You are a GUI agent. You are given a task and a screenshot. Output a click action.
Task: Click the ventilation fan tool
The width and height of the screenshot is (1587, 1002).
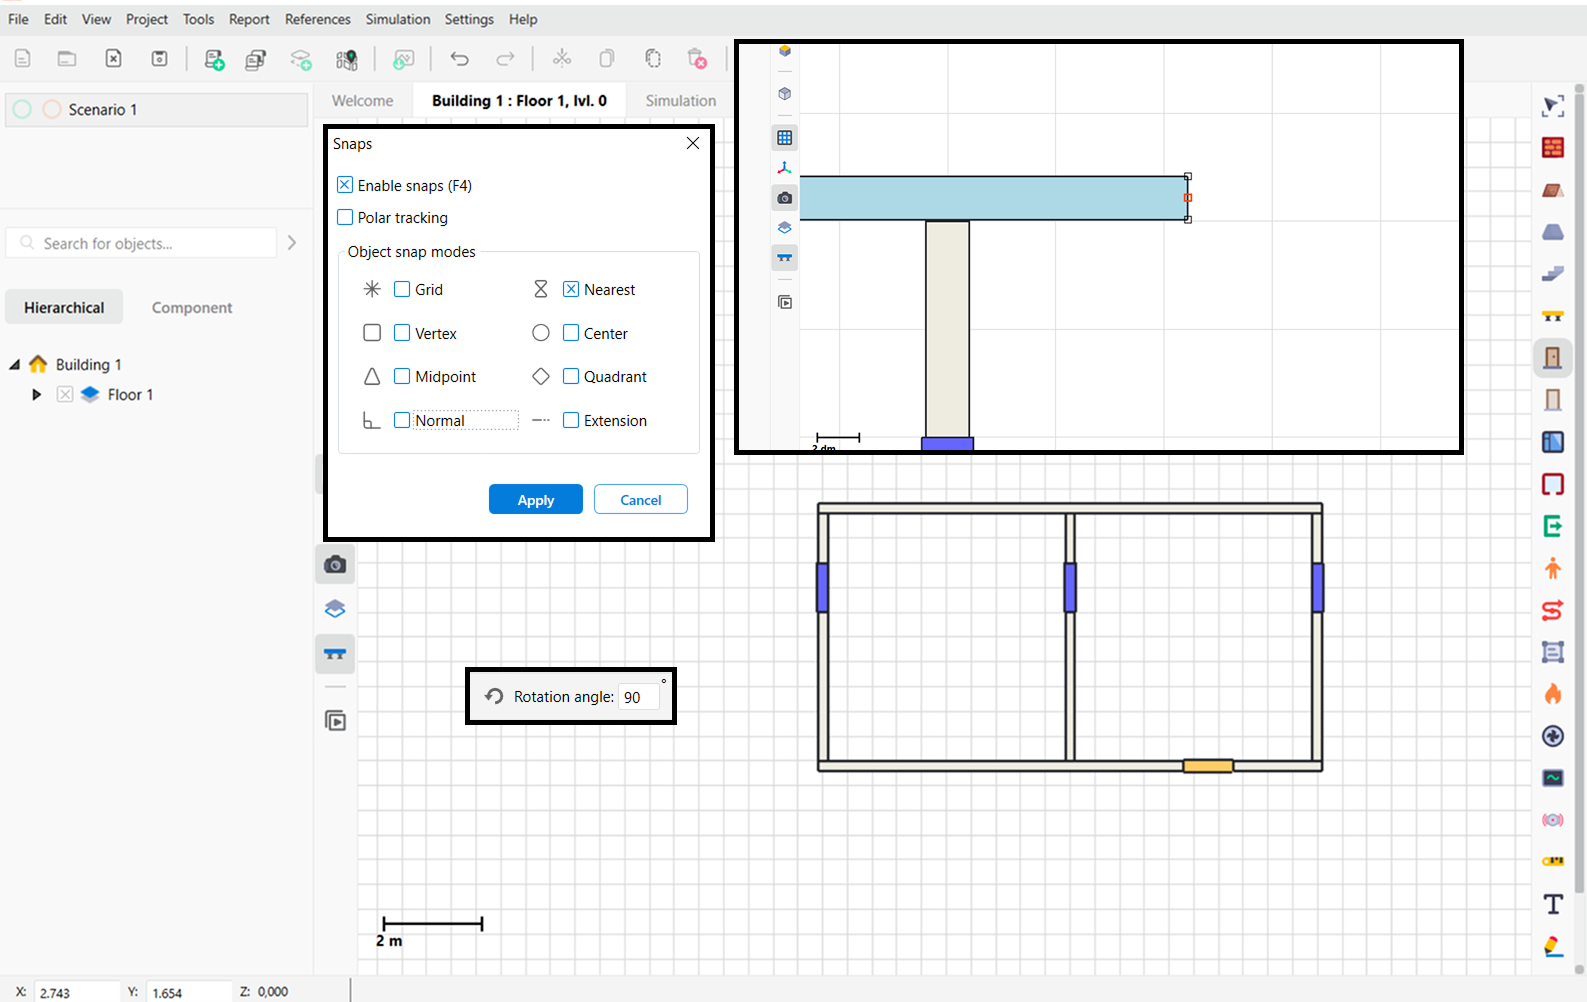click(1552, 736)
